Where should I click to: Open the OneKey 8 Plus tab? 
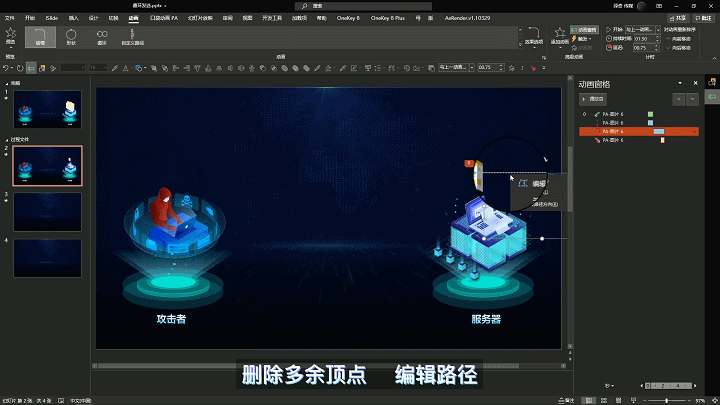pos(388,18)
